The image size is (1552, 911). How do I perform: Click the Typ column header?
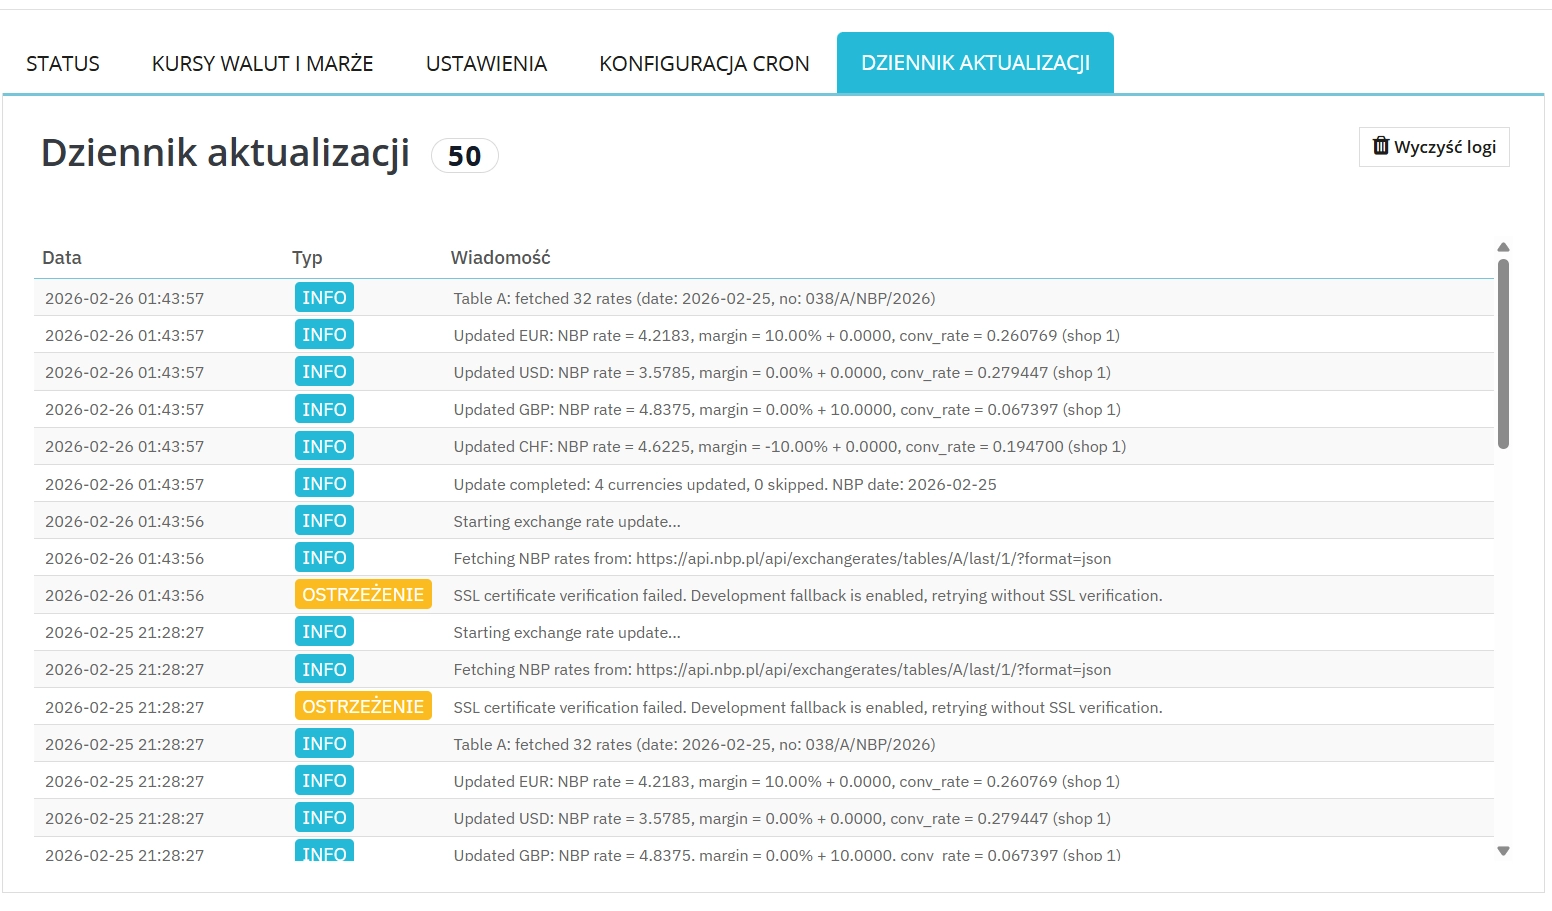tap(307, 258)
